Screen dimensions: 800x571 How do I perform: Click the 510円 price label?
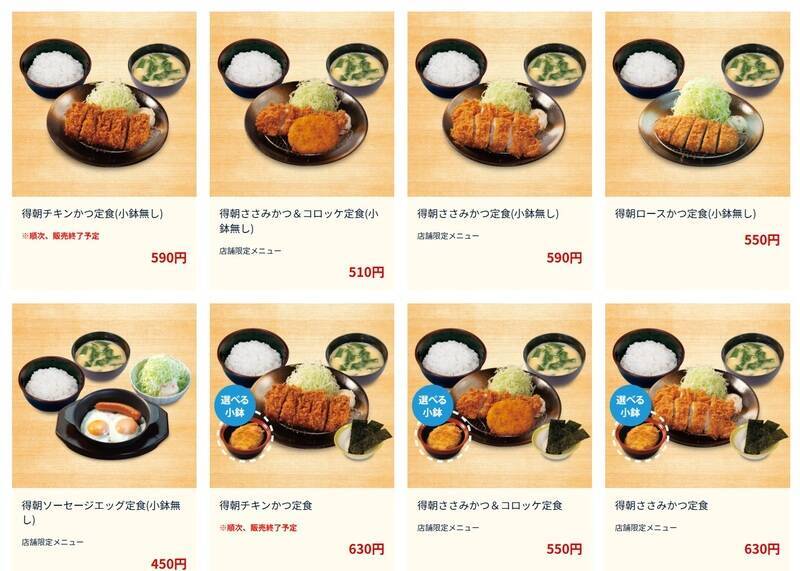[x=366, y=272]
